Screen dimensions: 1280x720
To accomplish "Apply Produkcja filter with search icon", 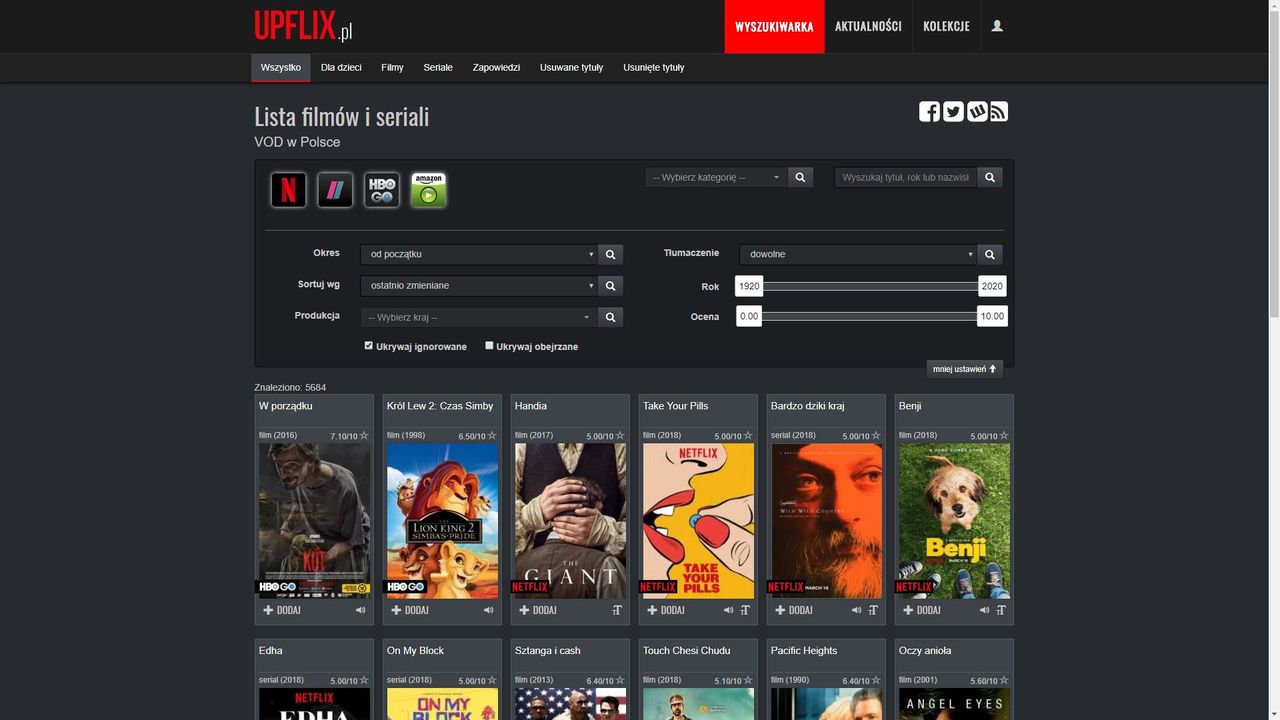I will tap(610, 317).
